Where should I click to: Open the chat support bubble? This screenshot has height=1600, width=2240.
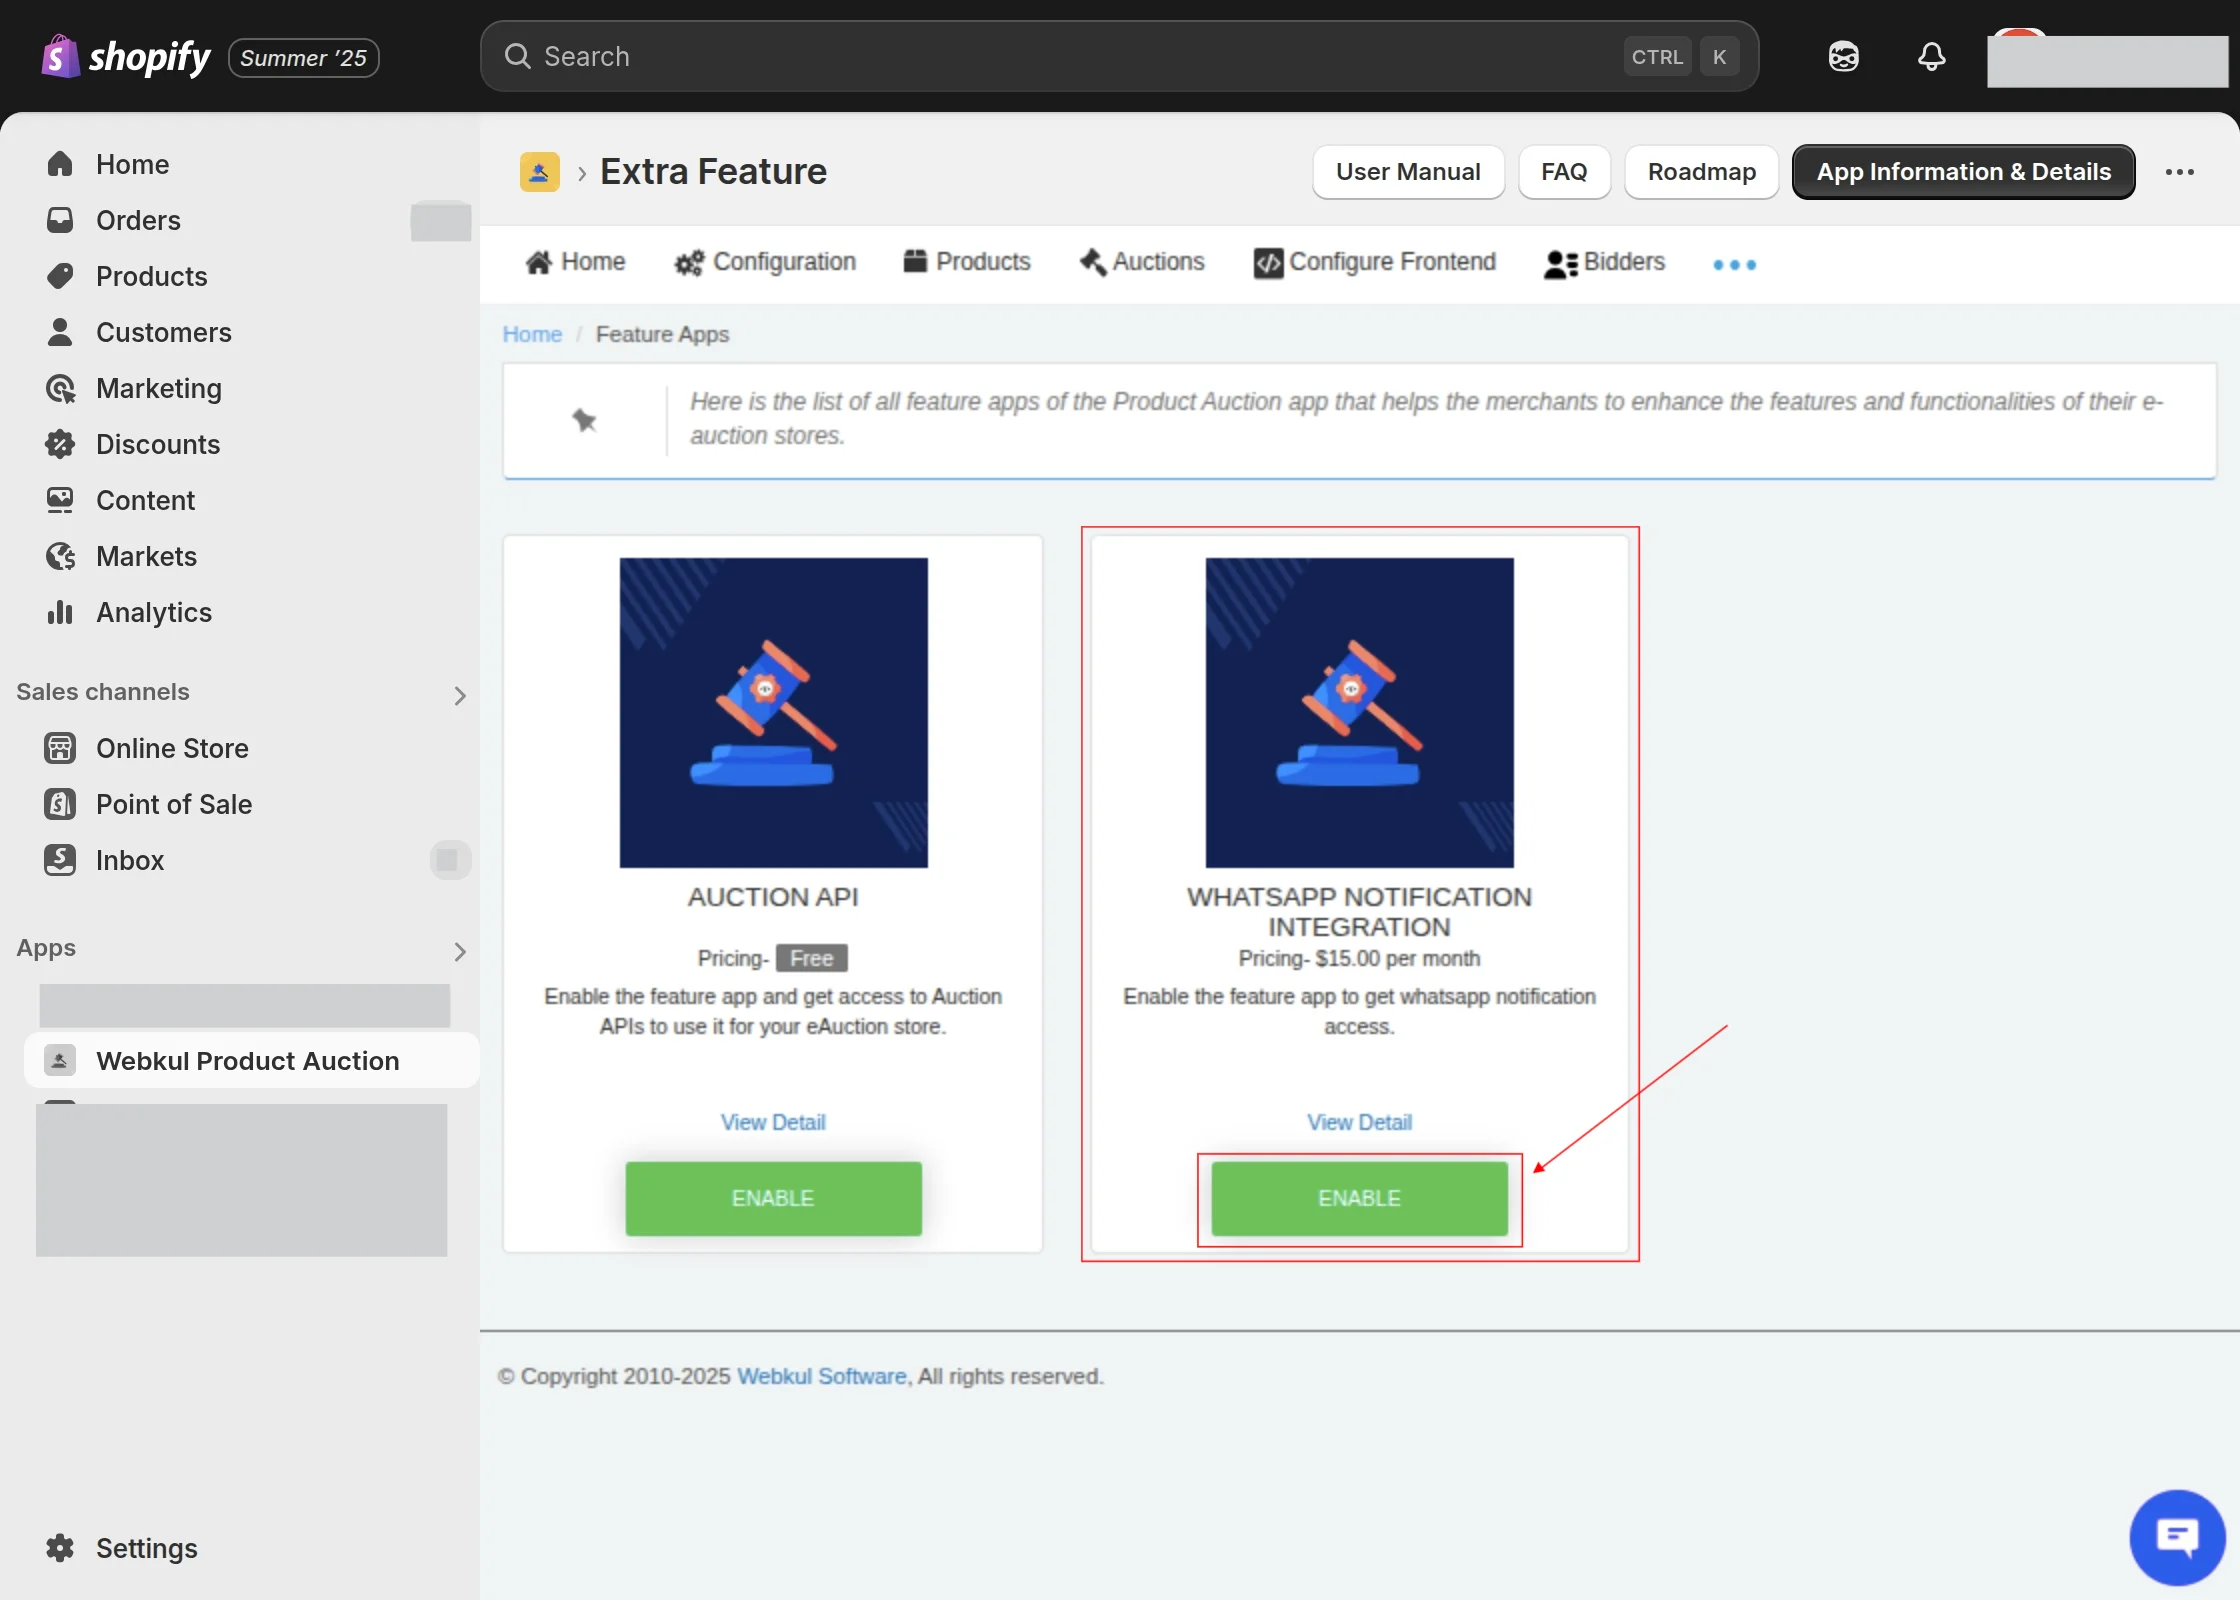(x=2177, y=1537)
